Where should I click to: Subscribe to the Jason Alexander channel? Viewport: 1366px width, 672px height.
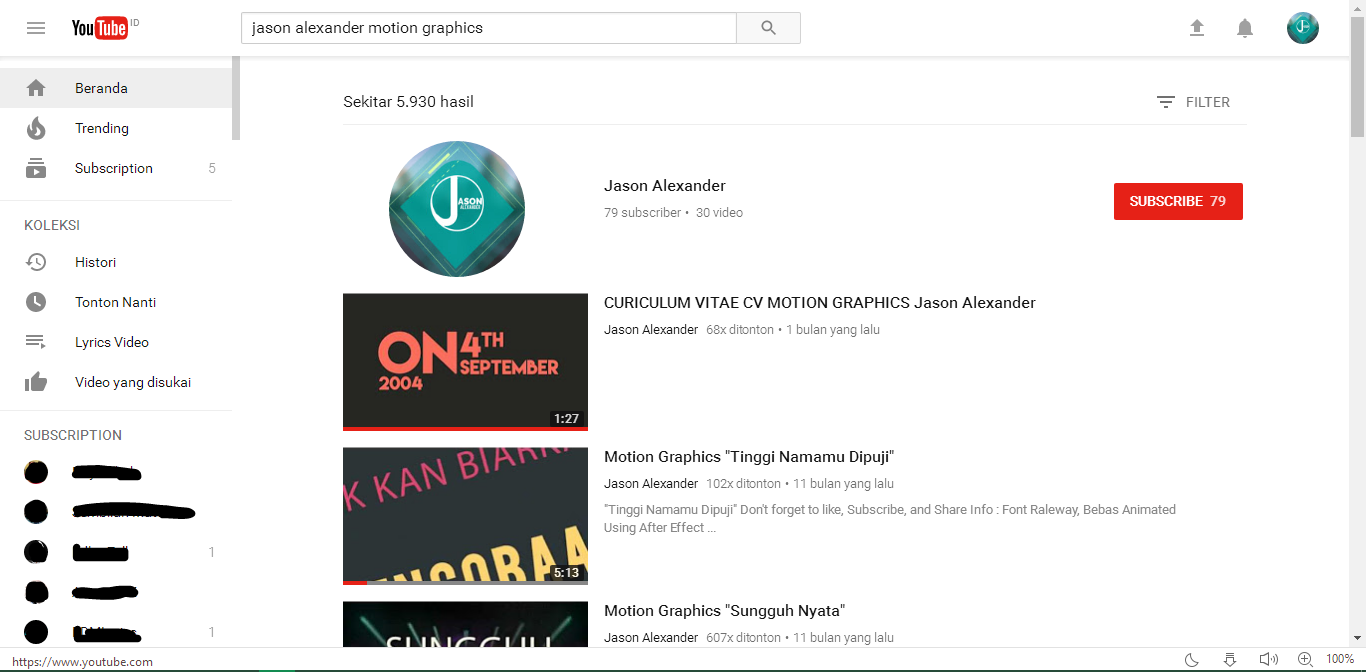coord(1178,201)
